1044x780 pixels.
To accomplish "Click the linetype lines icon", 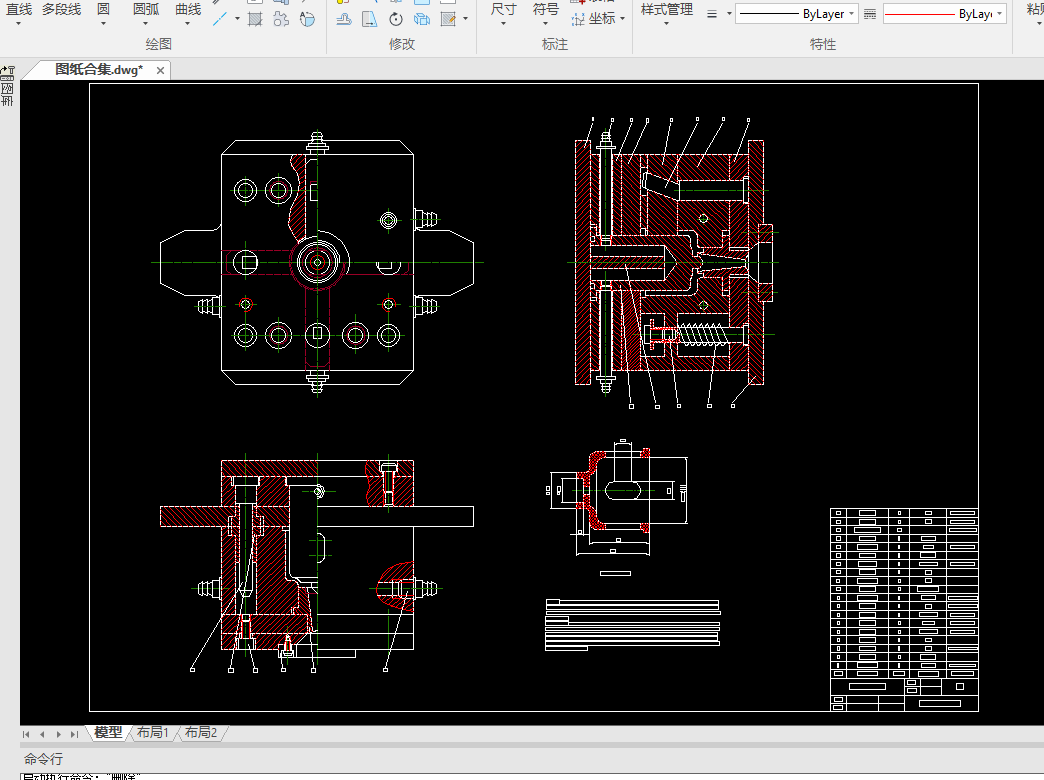I will [x=712, y=15].
